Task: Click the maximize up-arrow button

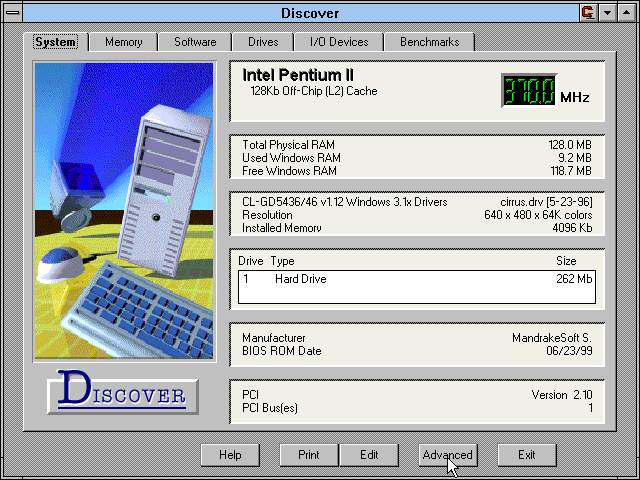Action: [627, 13]
